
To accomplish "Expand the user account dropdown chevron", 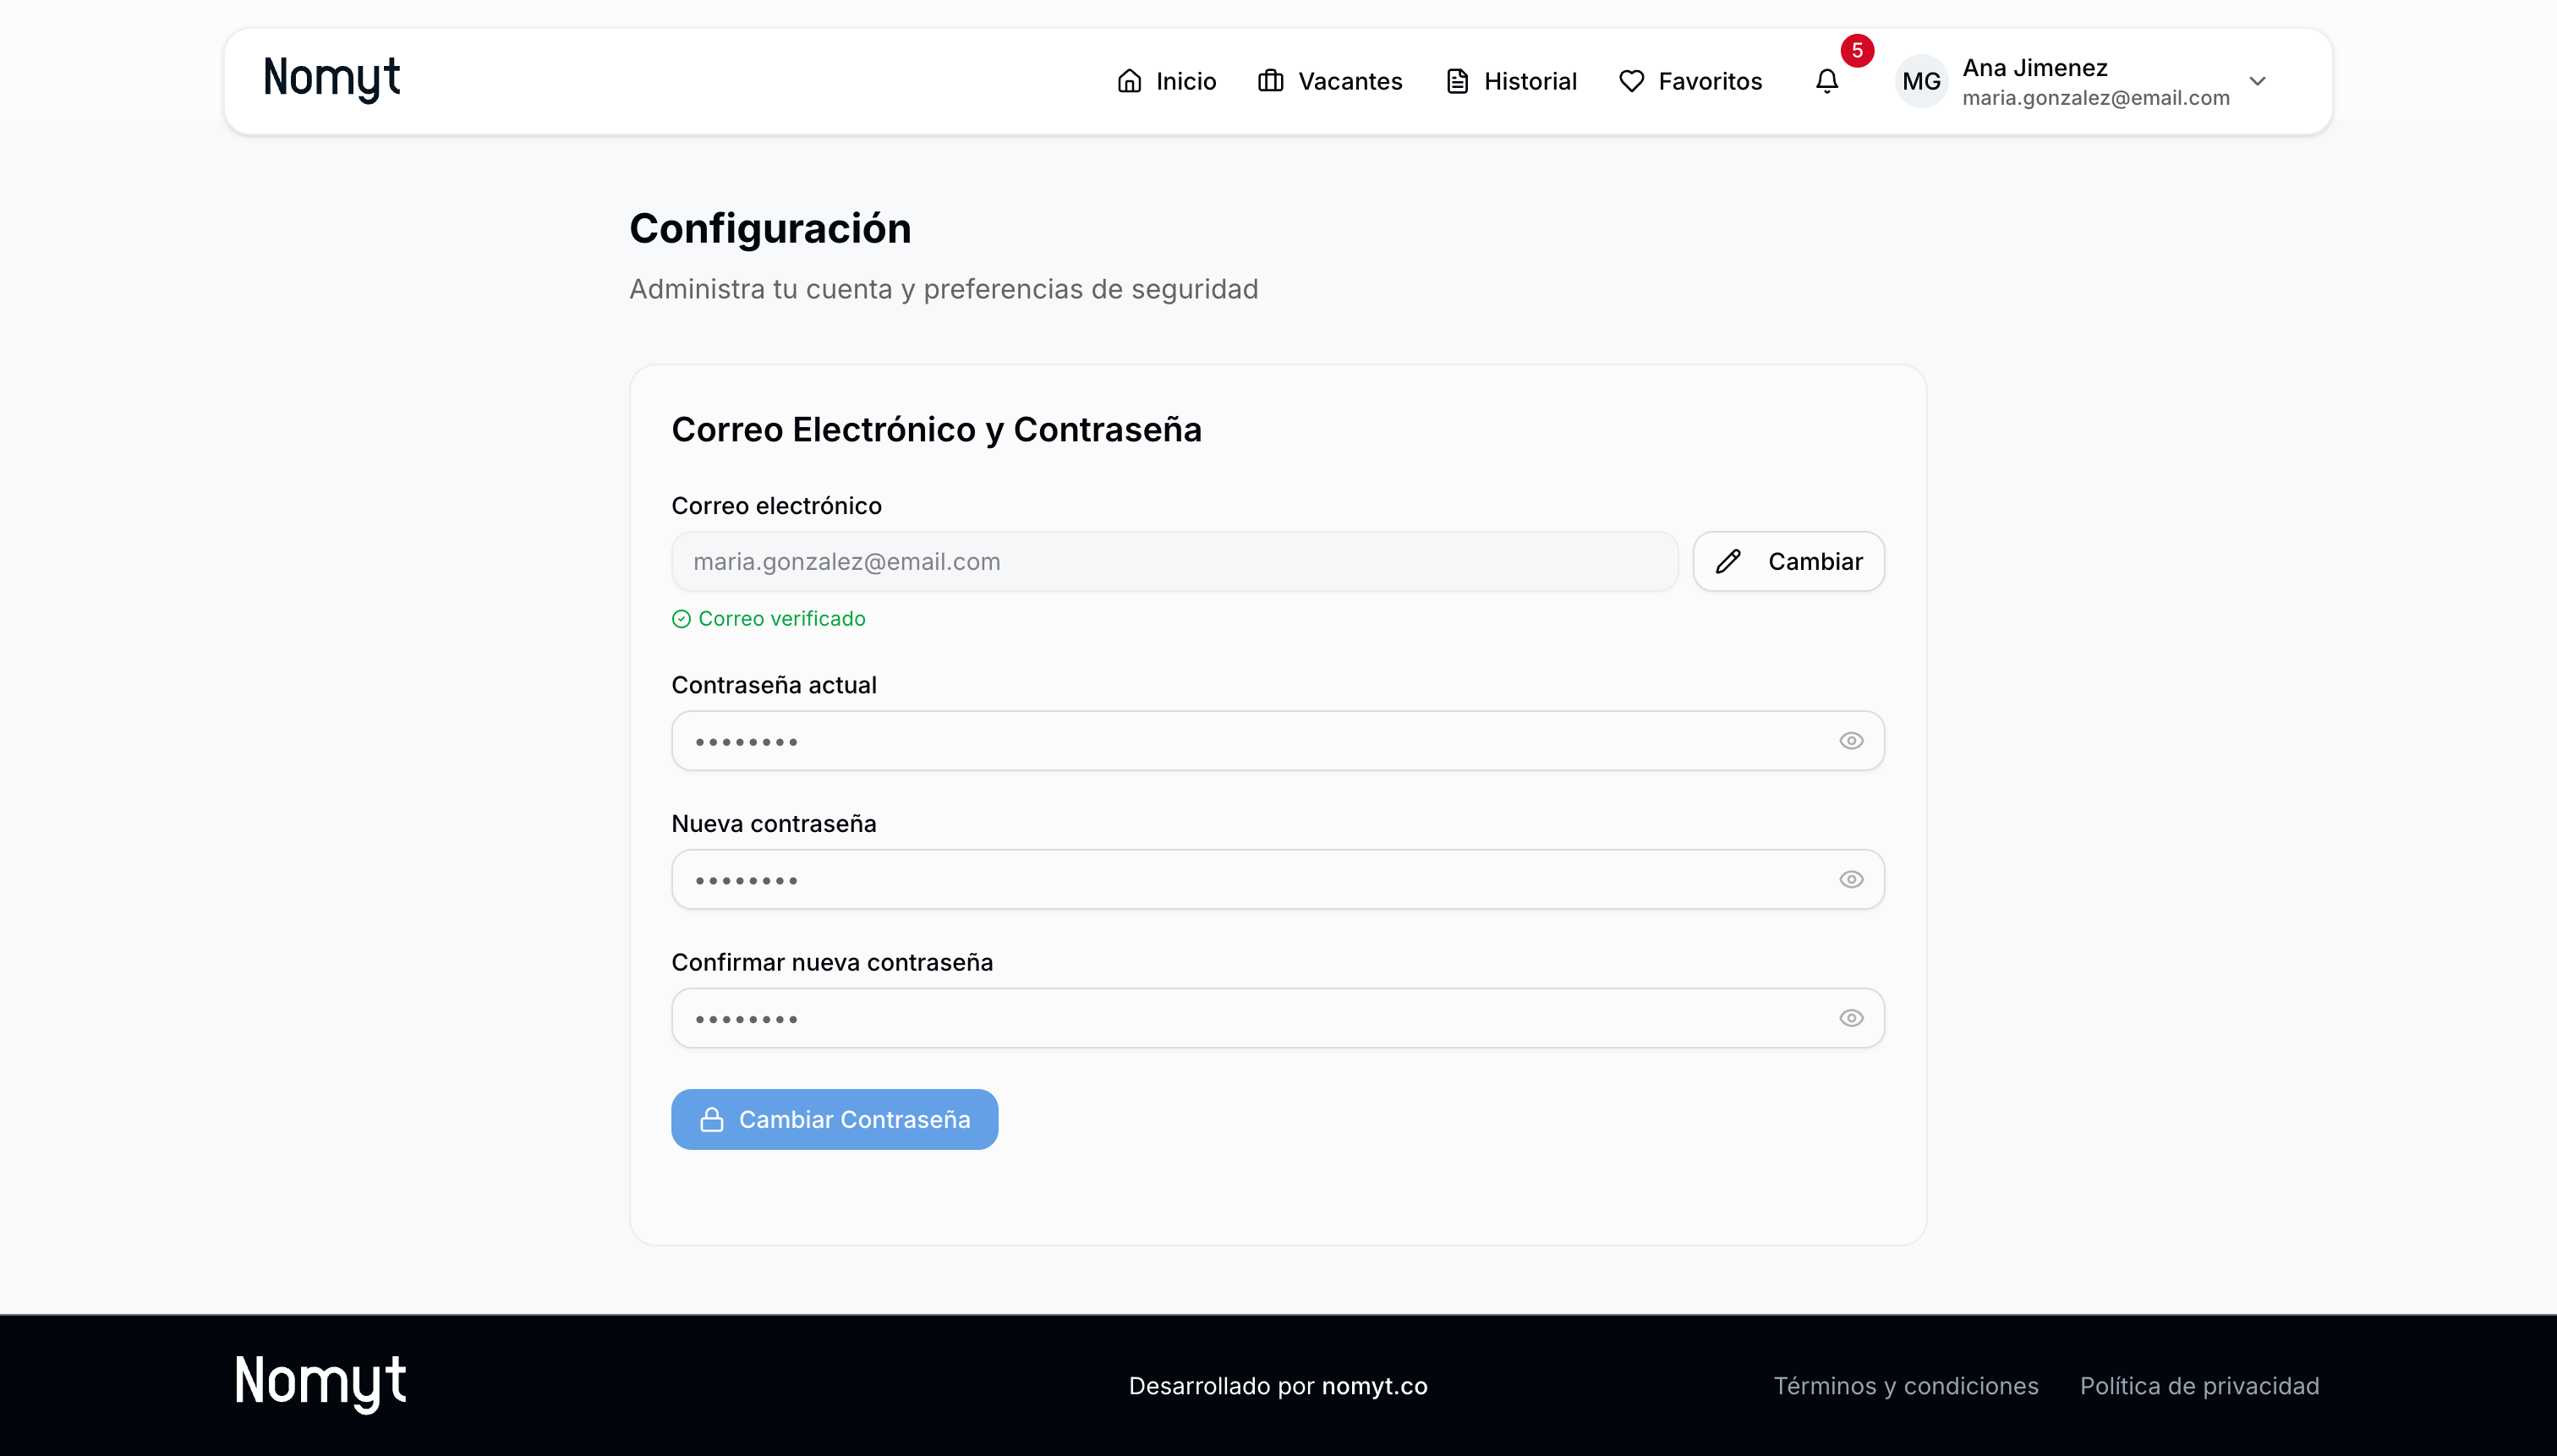I will 2257,81.
